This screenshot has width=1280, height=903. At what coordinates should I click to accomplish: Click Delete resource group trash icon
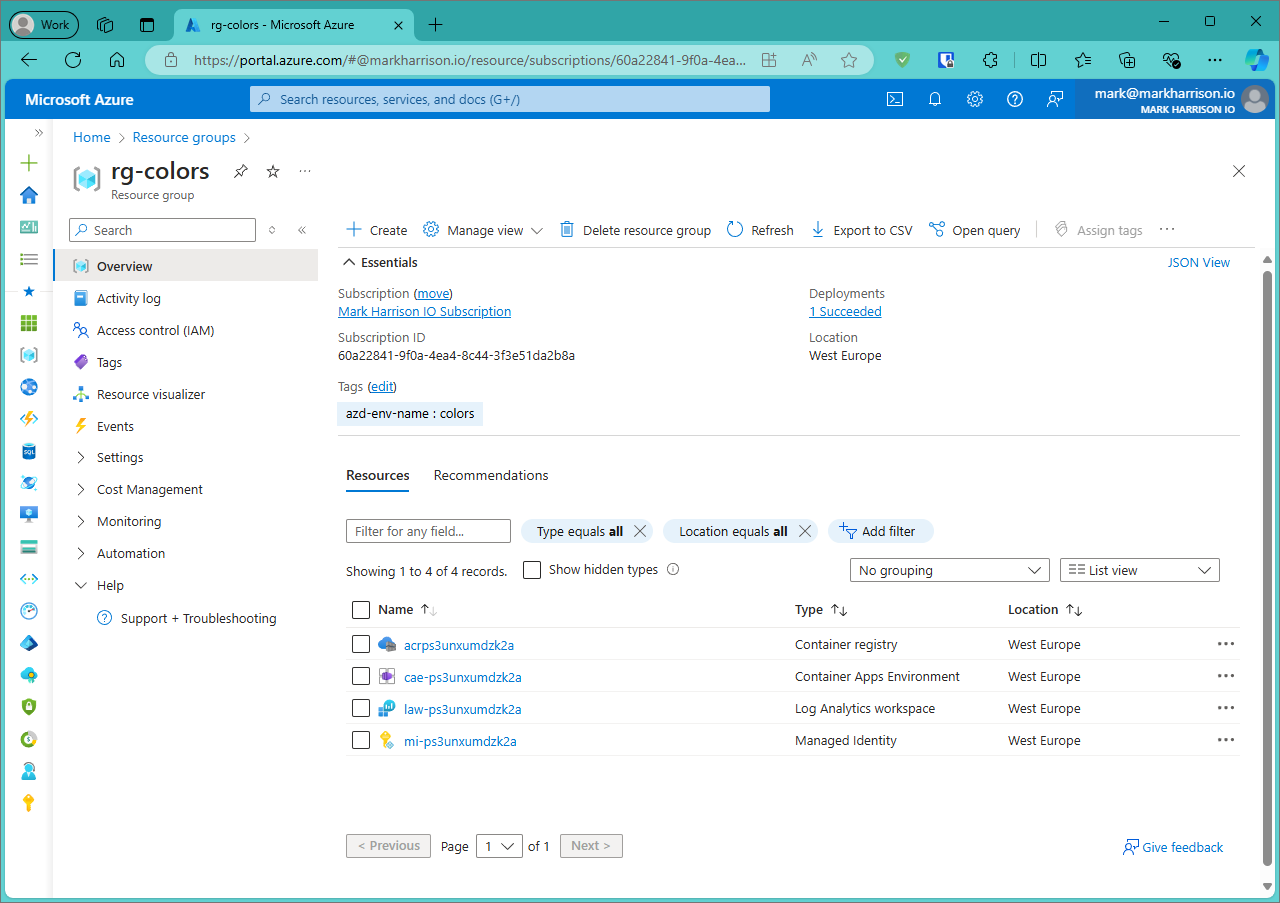point(567,230)
